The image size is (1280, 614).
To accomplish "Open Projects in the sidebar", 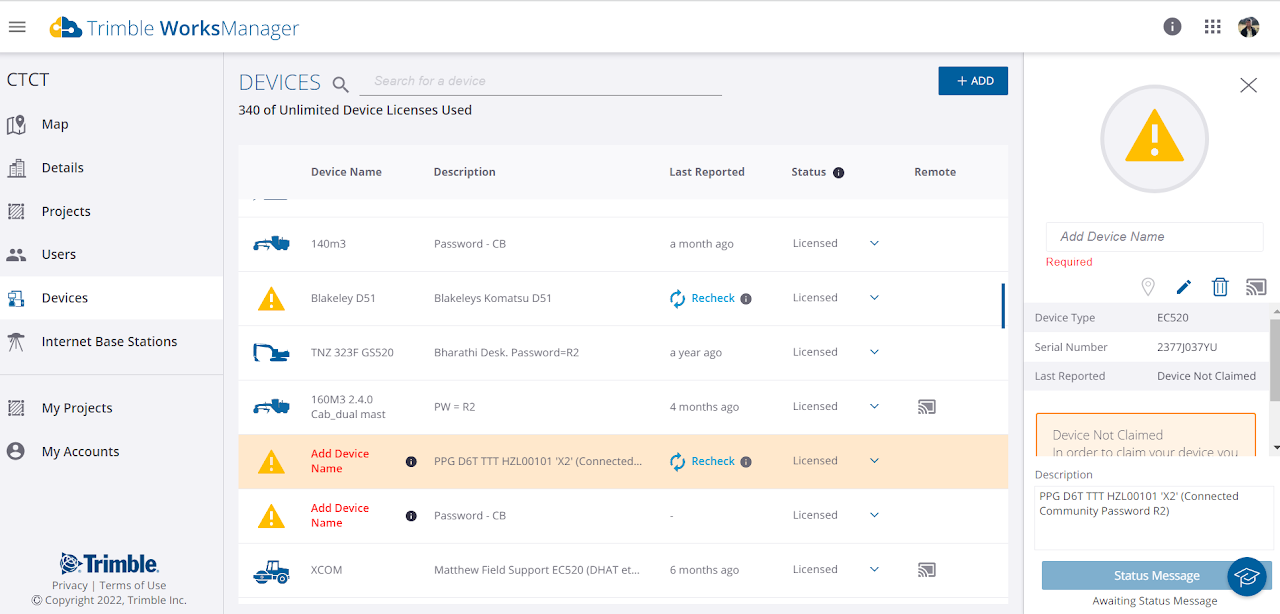I will click(x=111, y=211).
